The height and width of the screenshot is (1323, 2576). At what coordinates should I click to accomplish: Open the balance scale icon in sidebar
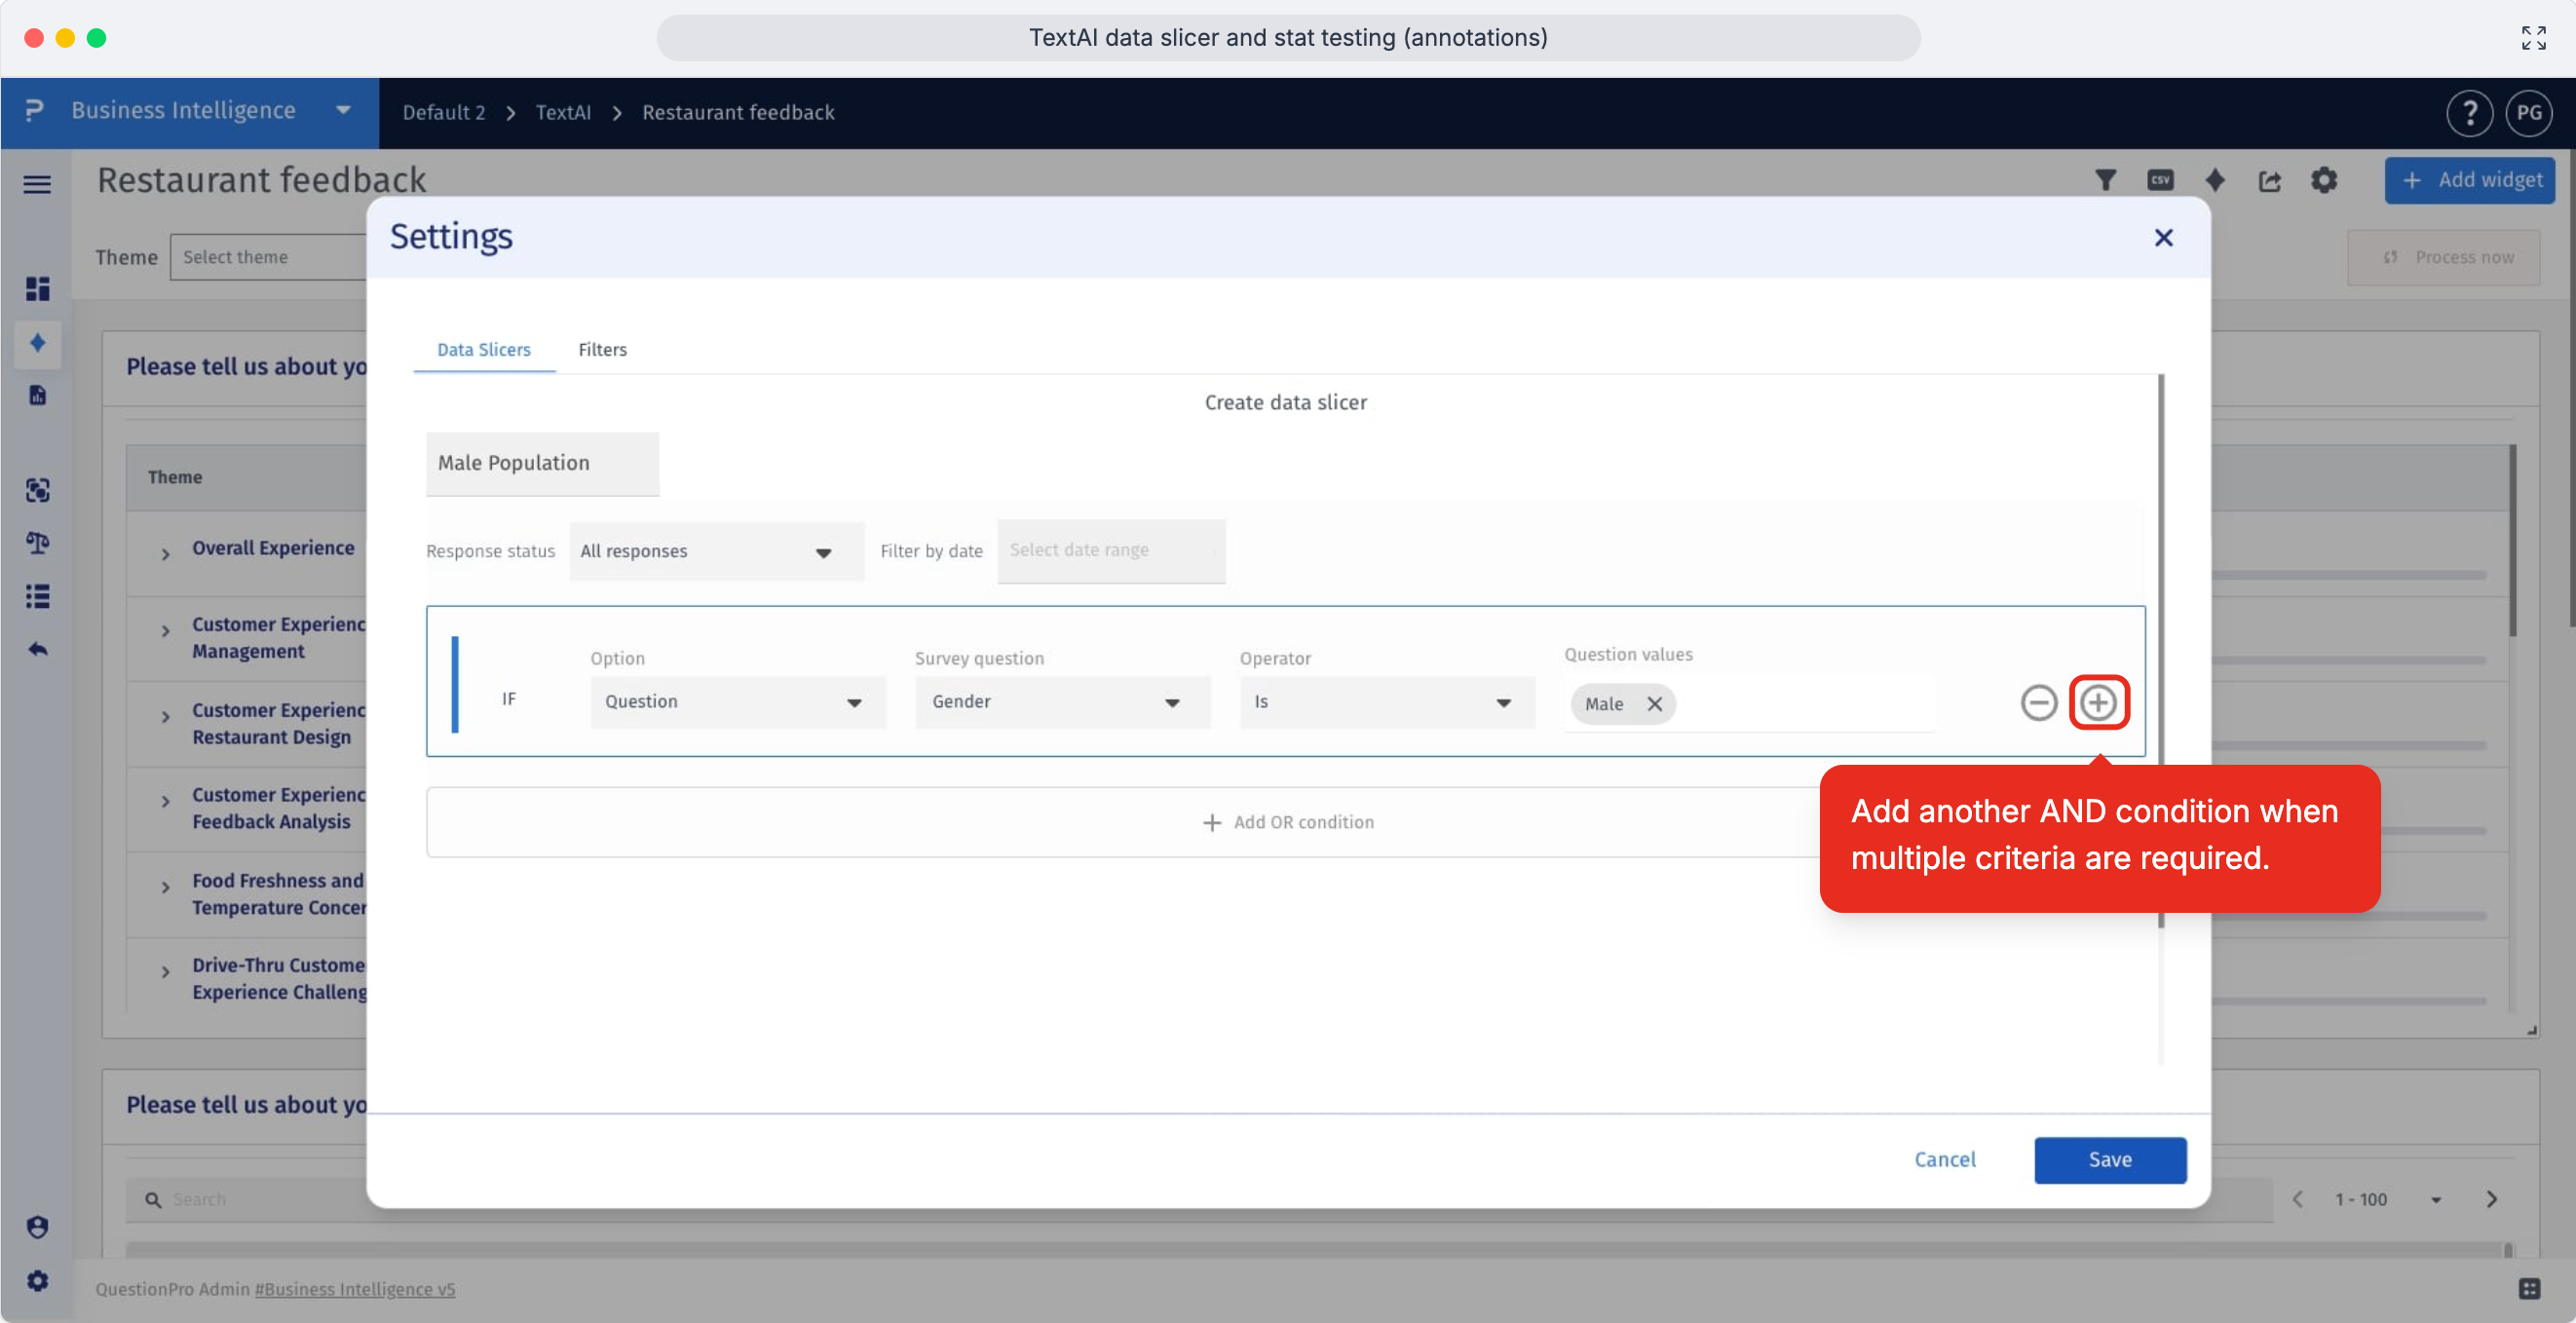(37, 543)
